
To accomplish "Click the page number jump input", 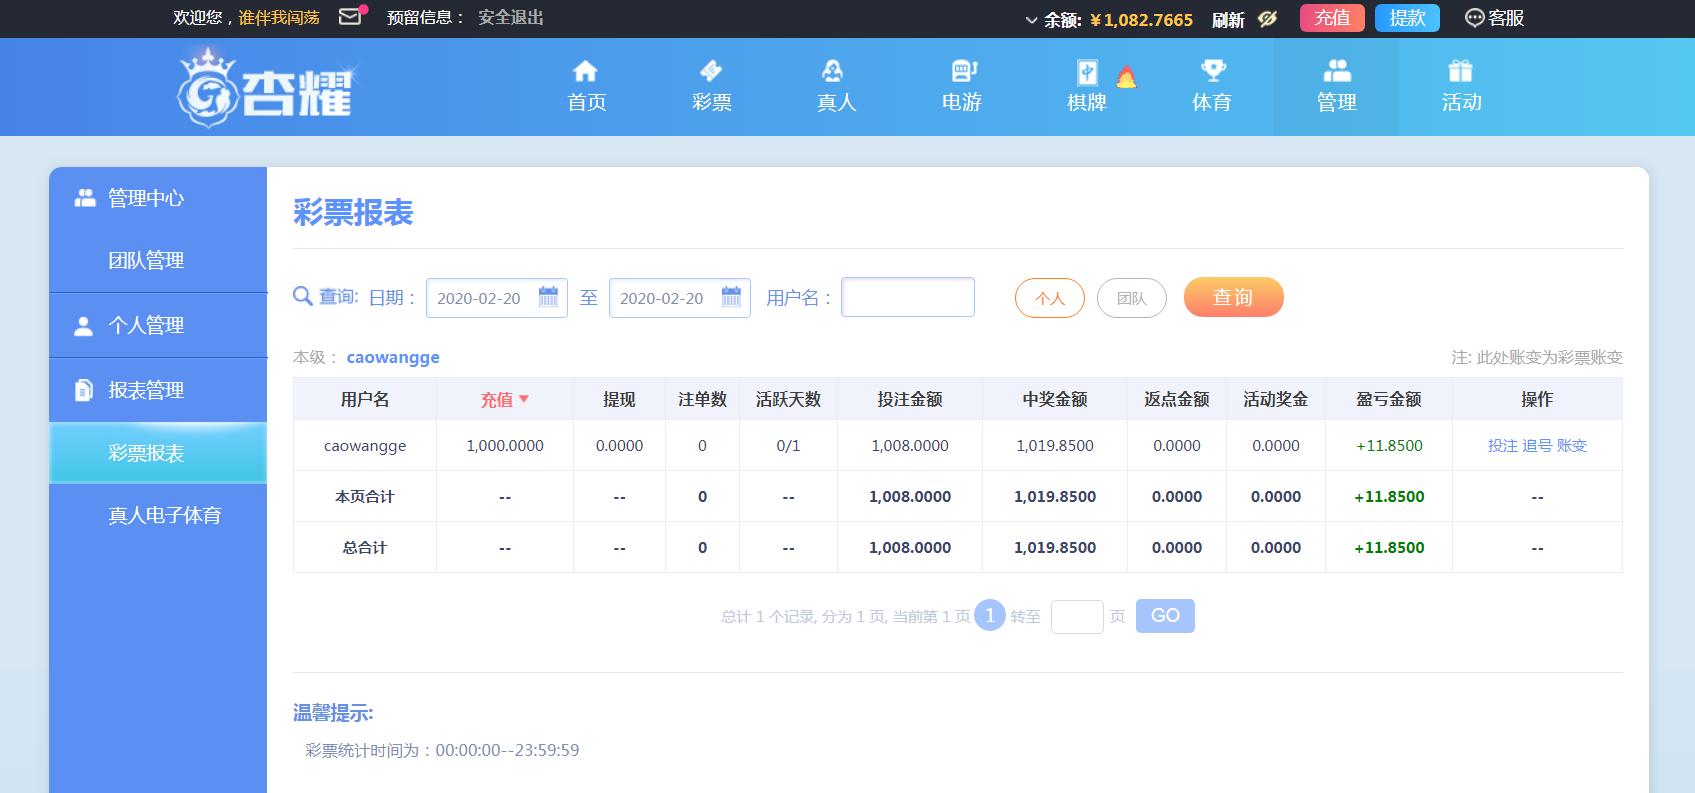I will point(1077,617).
